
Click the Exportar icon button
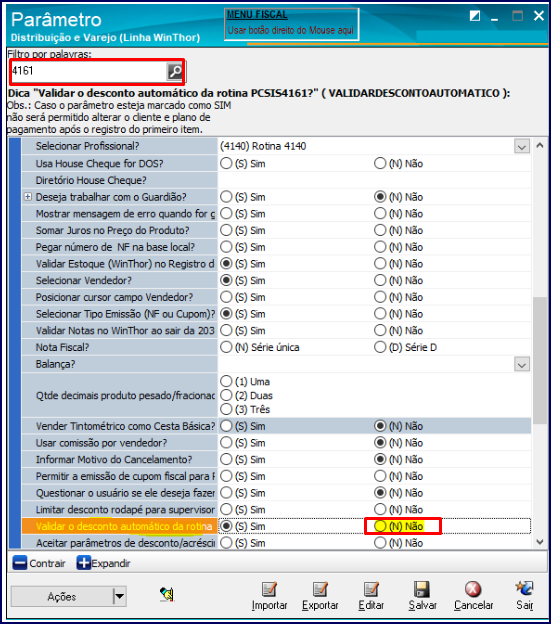[x=320, y=589]
